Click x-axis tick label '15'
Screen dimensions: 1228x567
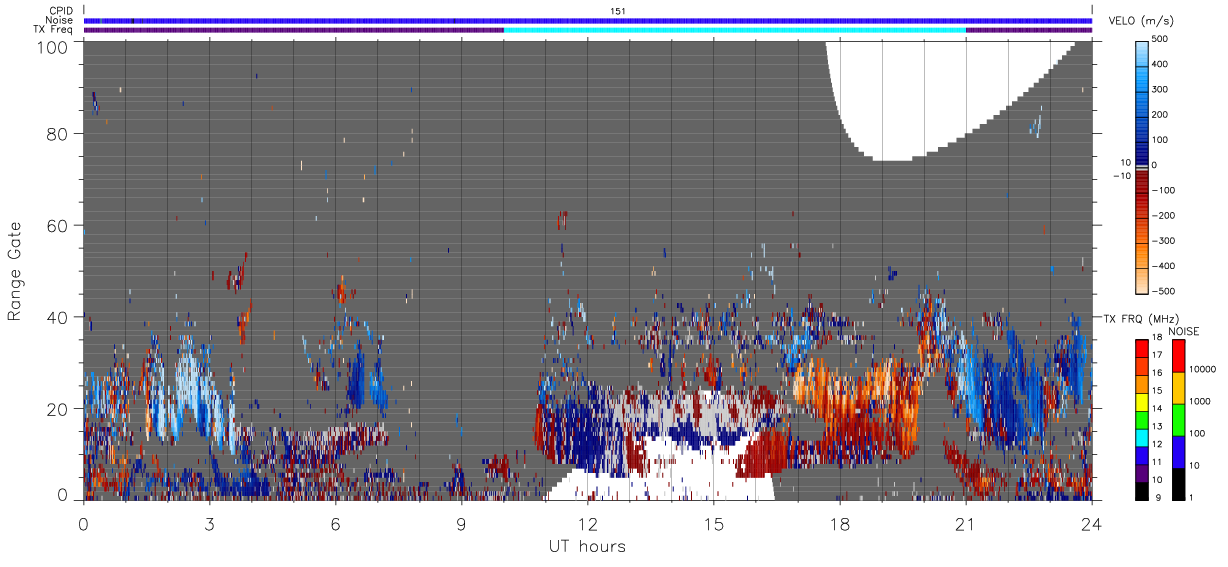[714, 523]
